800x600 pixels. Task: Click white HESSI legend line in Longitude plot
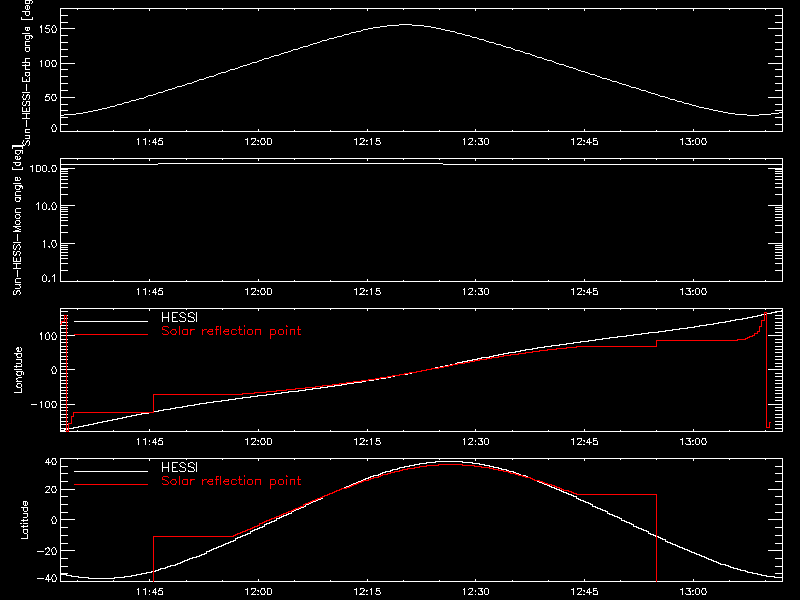point(111,321)
